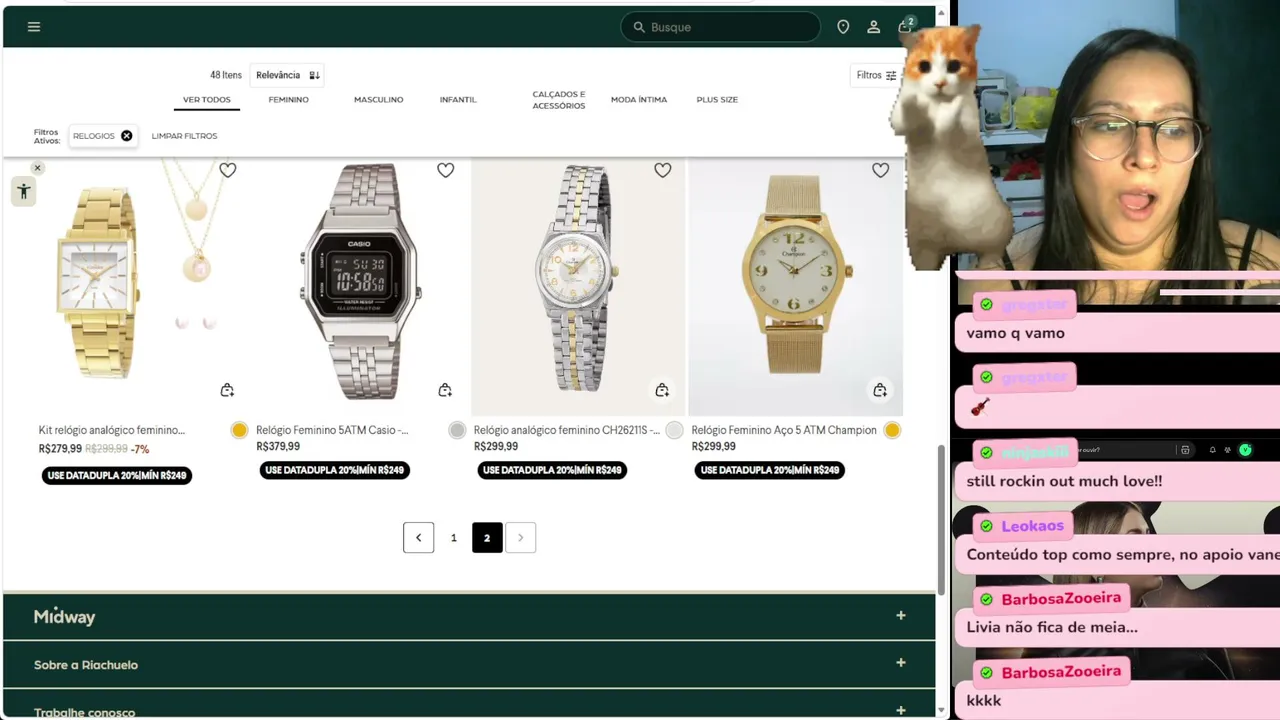Open store locator pin icon
Screen dimensions: 1280x720
click(843, 27)
